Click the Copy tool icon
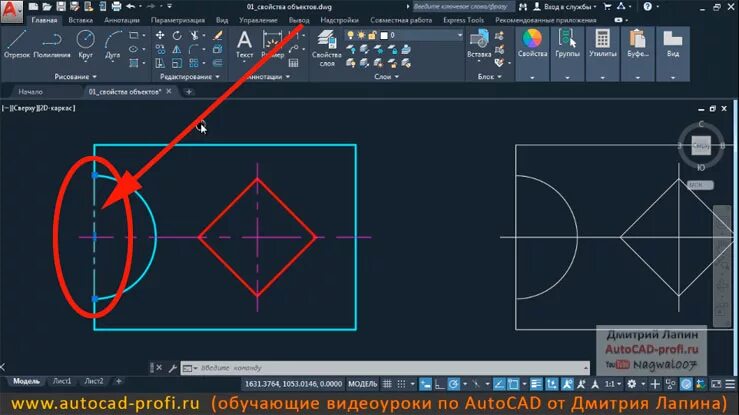 [160, 49]
